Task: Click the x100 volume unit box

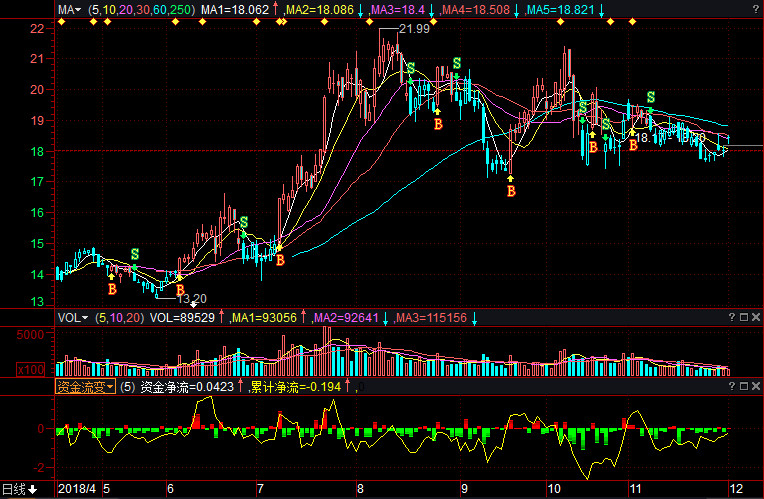Action: pos(31,369)
